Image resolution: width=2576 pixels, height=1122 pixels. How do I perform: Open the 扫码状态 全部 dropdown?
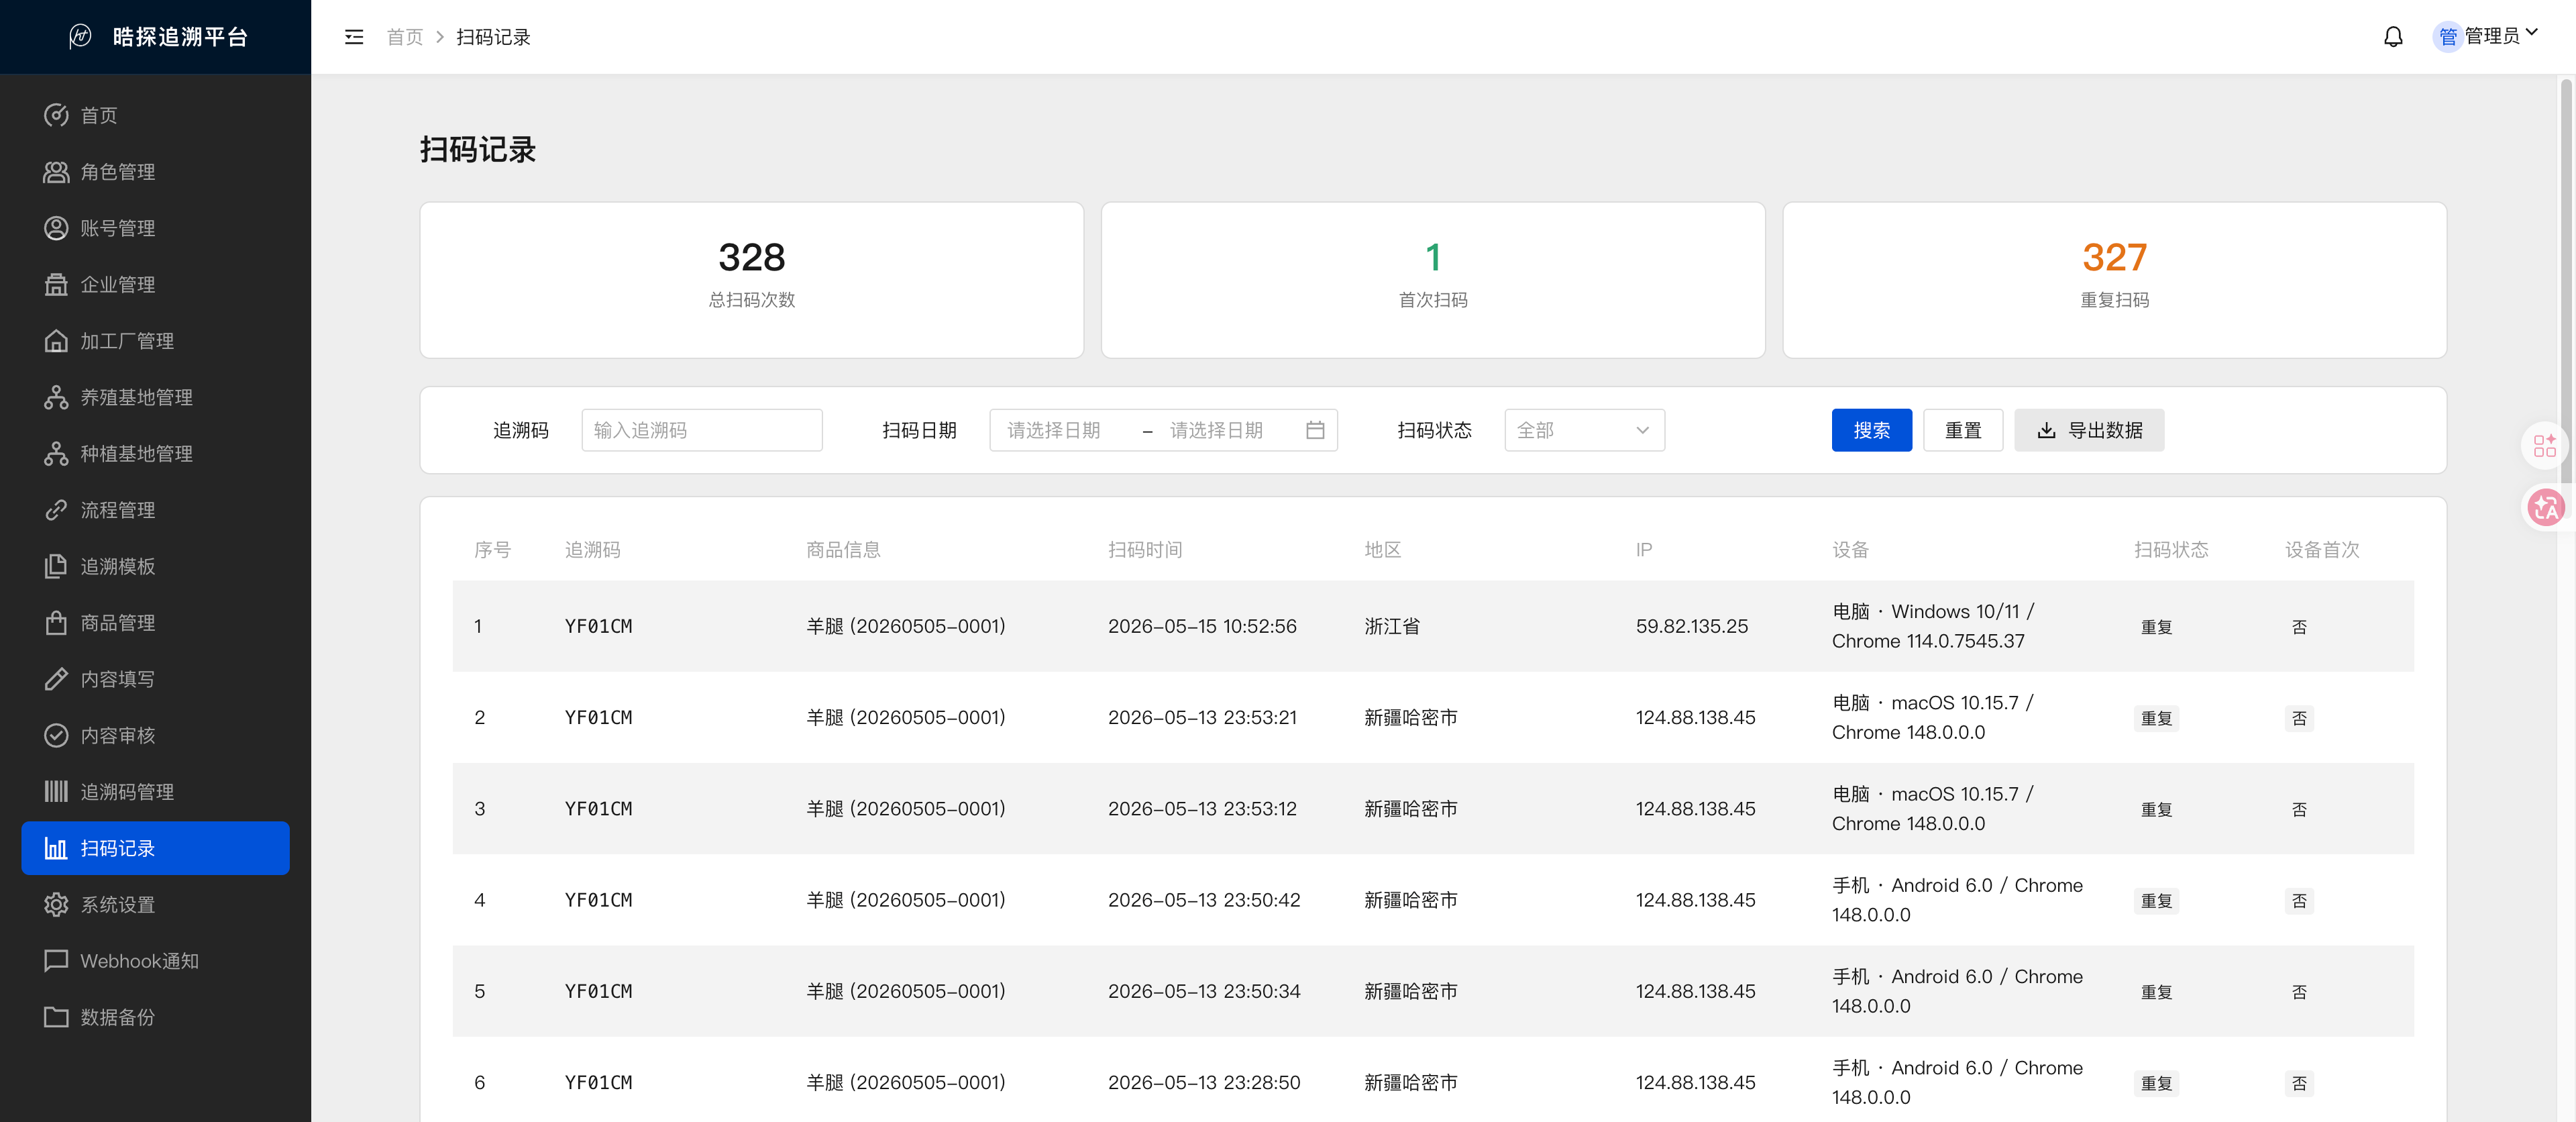pos(1584,430)
